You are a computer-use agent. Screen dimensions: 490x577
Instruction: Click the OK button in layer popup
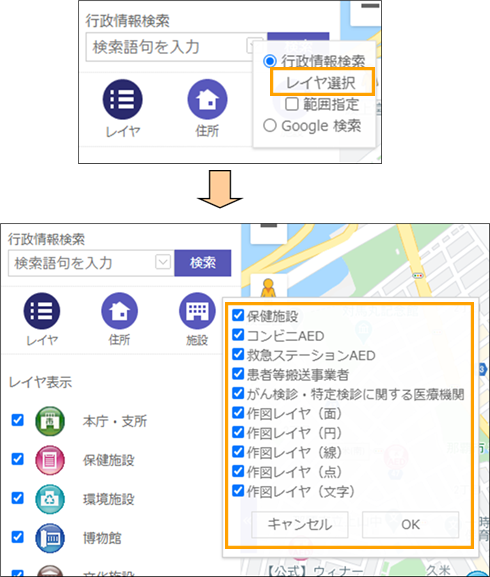410,524
